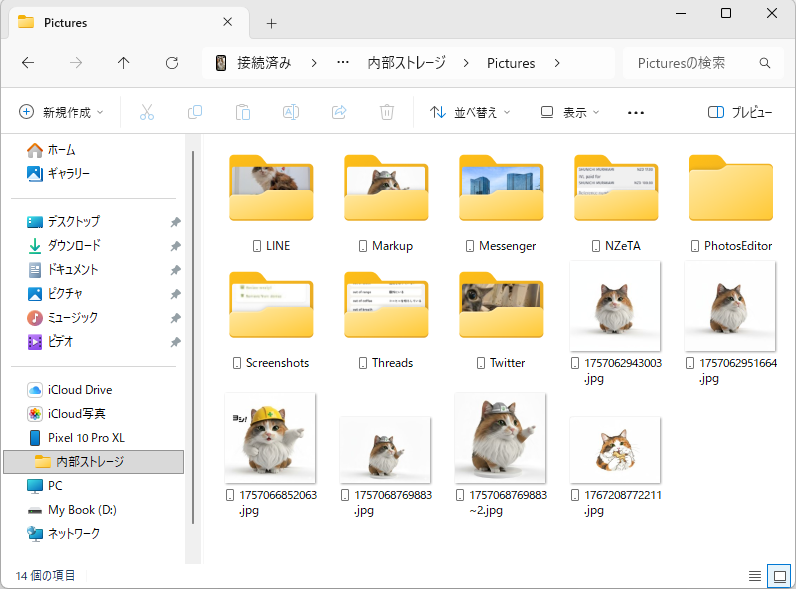Click the phone device icon in address bar
Screen dimensions: 796x589
tap(221, 63)
